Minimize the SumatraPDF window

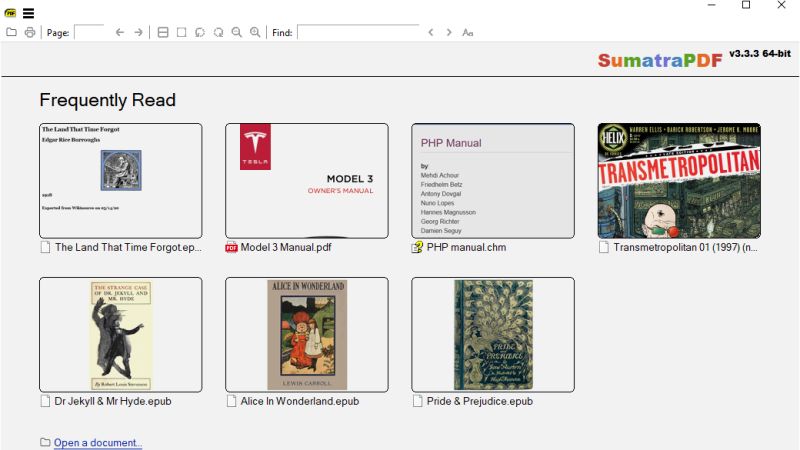click(712, 5)
